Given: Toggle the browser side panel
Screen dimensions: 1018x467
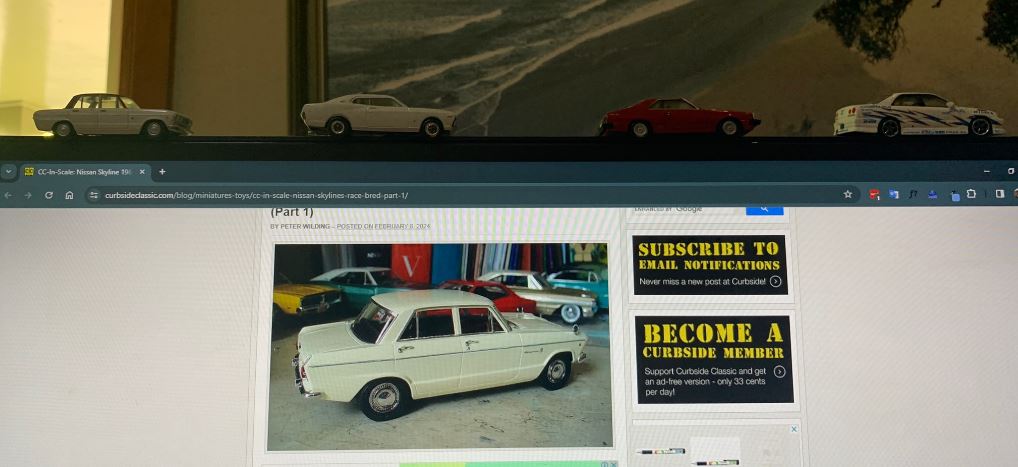Looking at the screenshot, I should pos(1000,194).
